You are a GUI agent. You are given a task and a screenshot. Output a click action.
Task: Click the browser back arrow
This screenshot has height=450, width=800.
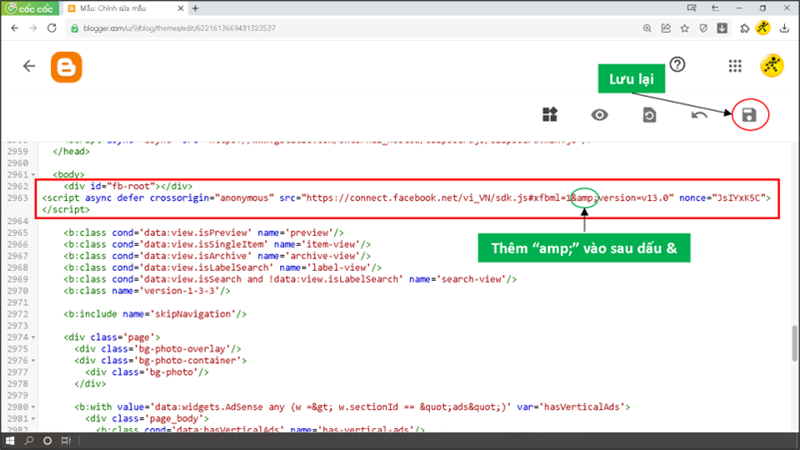[x=15, y=28]
